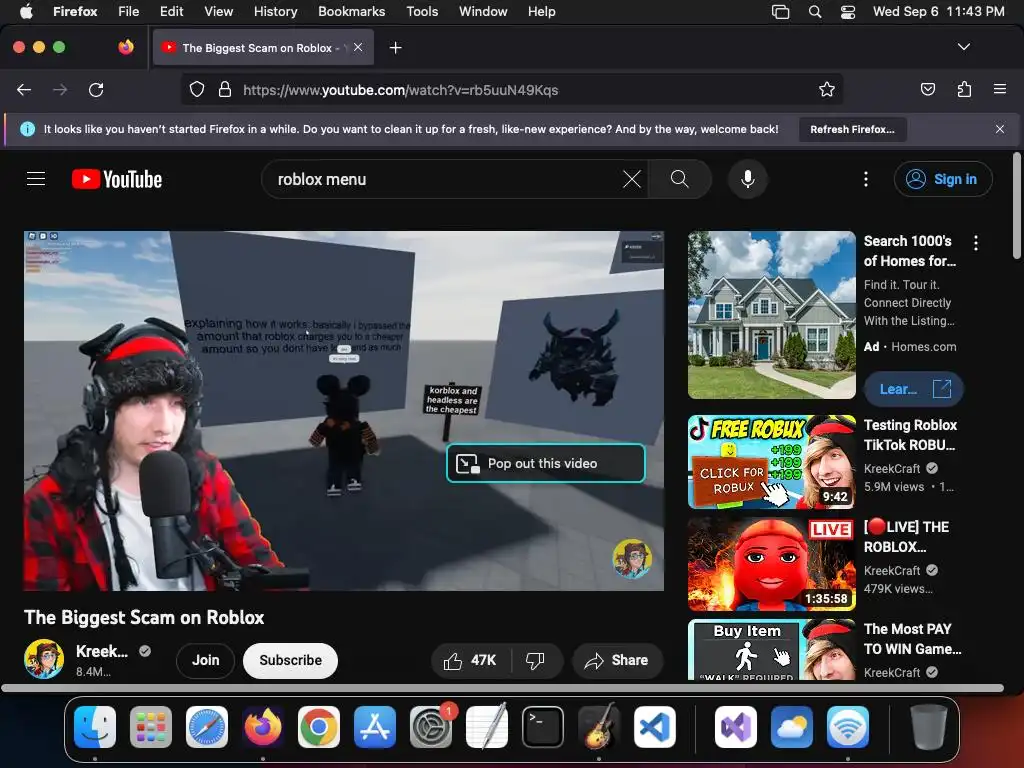Share the video
1024x768 pixels.
(617, 661)
